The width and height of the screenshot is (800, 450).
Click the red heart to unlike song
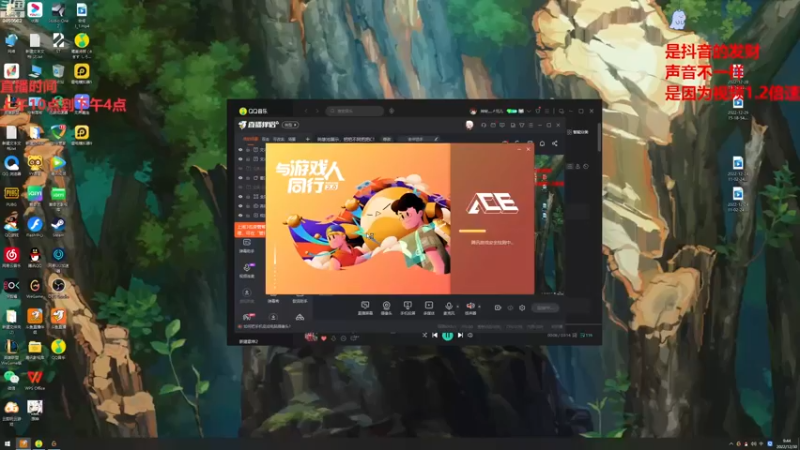click(x=323, y=338)
